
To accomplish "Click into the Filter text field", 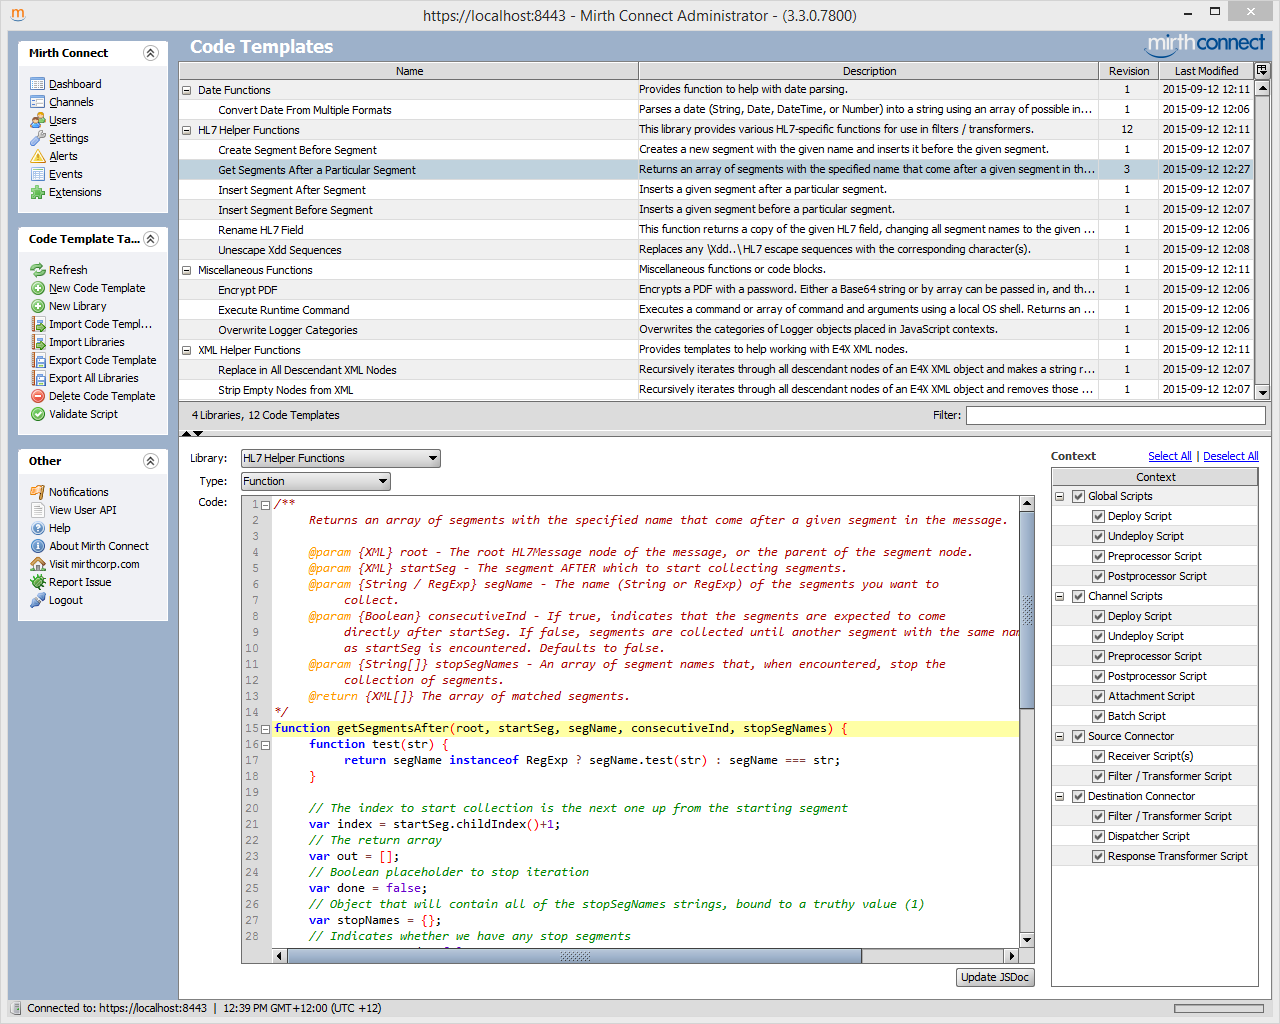I will click(x=1115, y=415).
